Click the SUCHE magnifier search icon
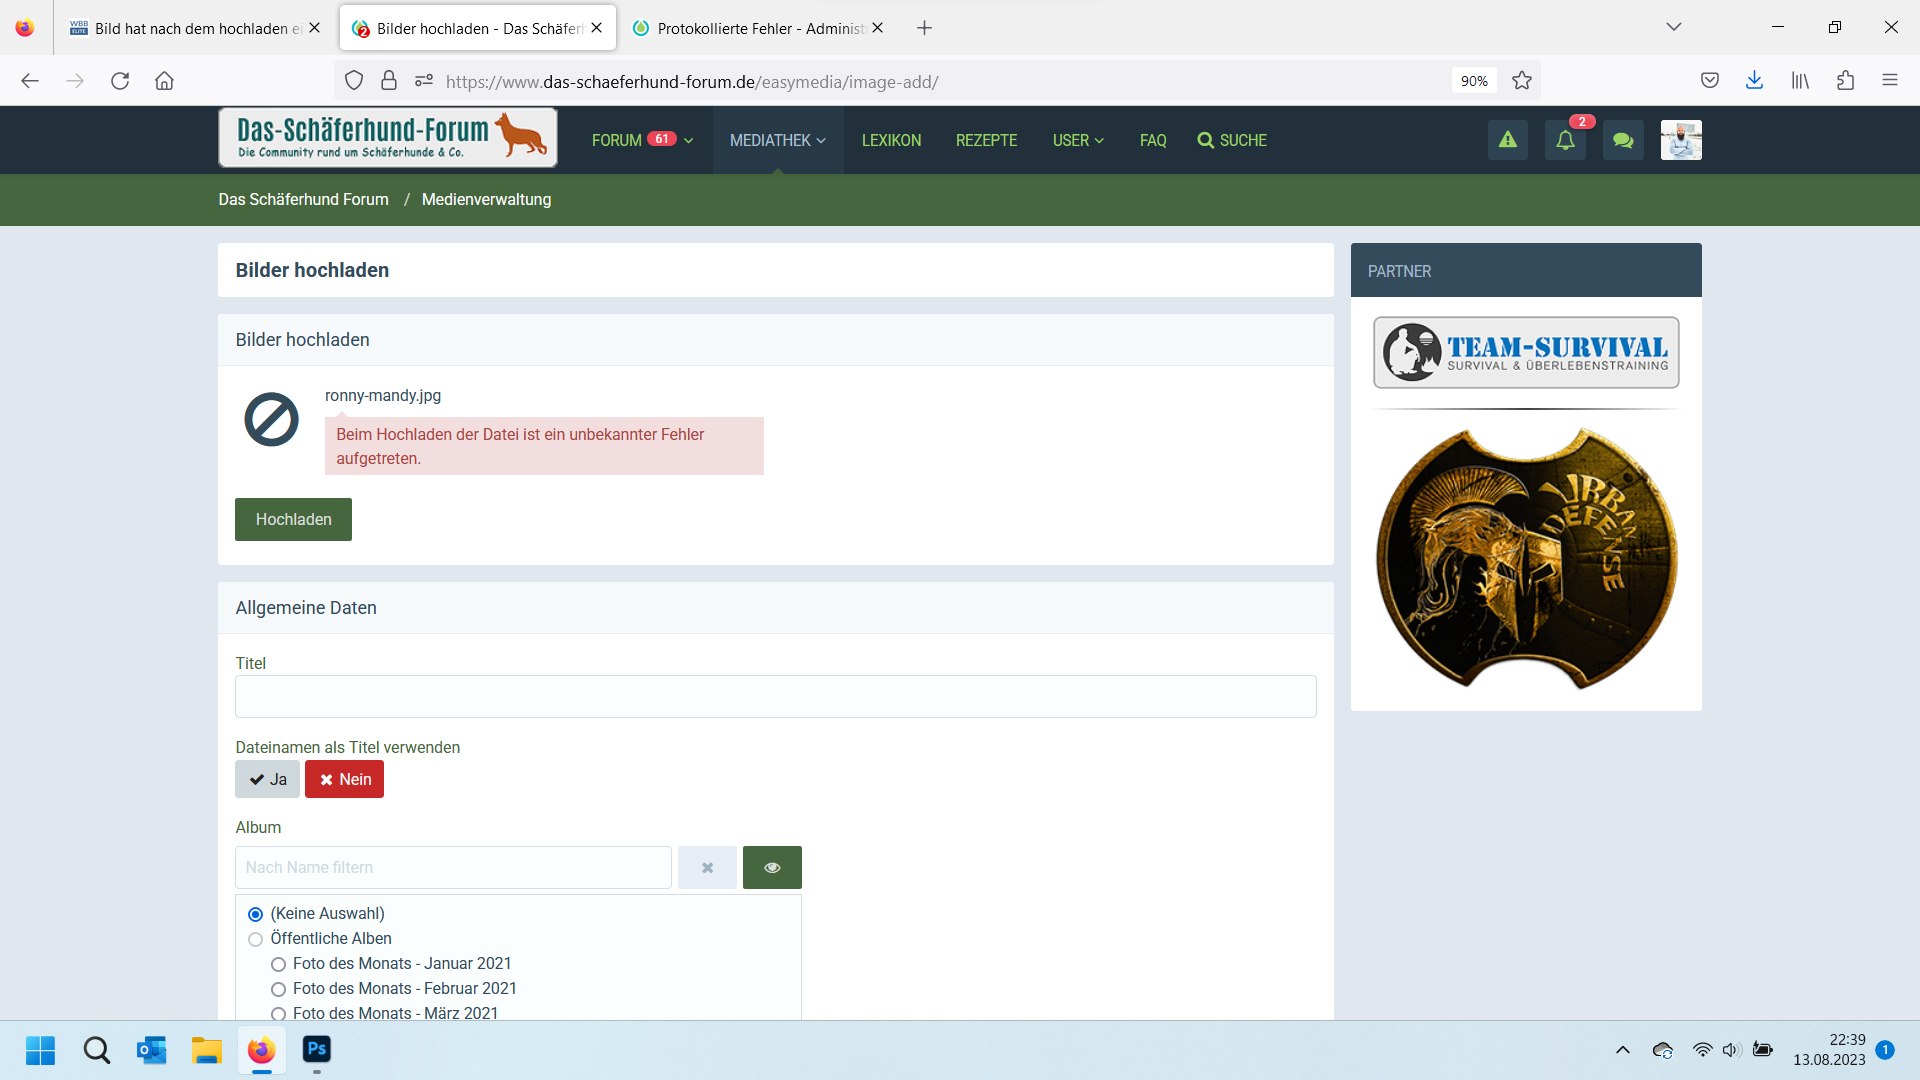This screenshot has height=1080, width=1920. pos(1206,140)
